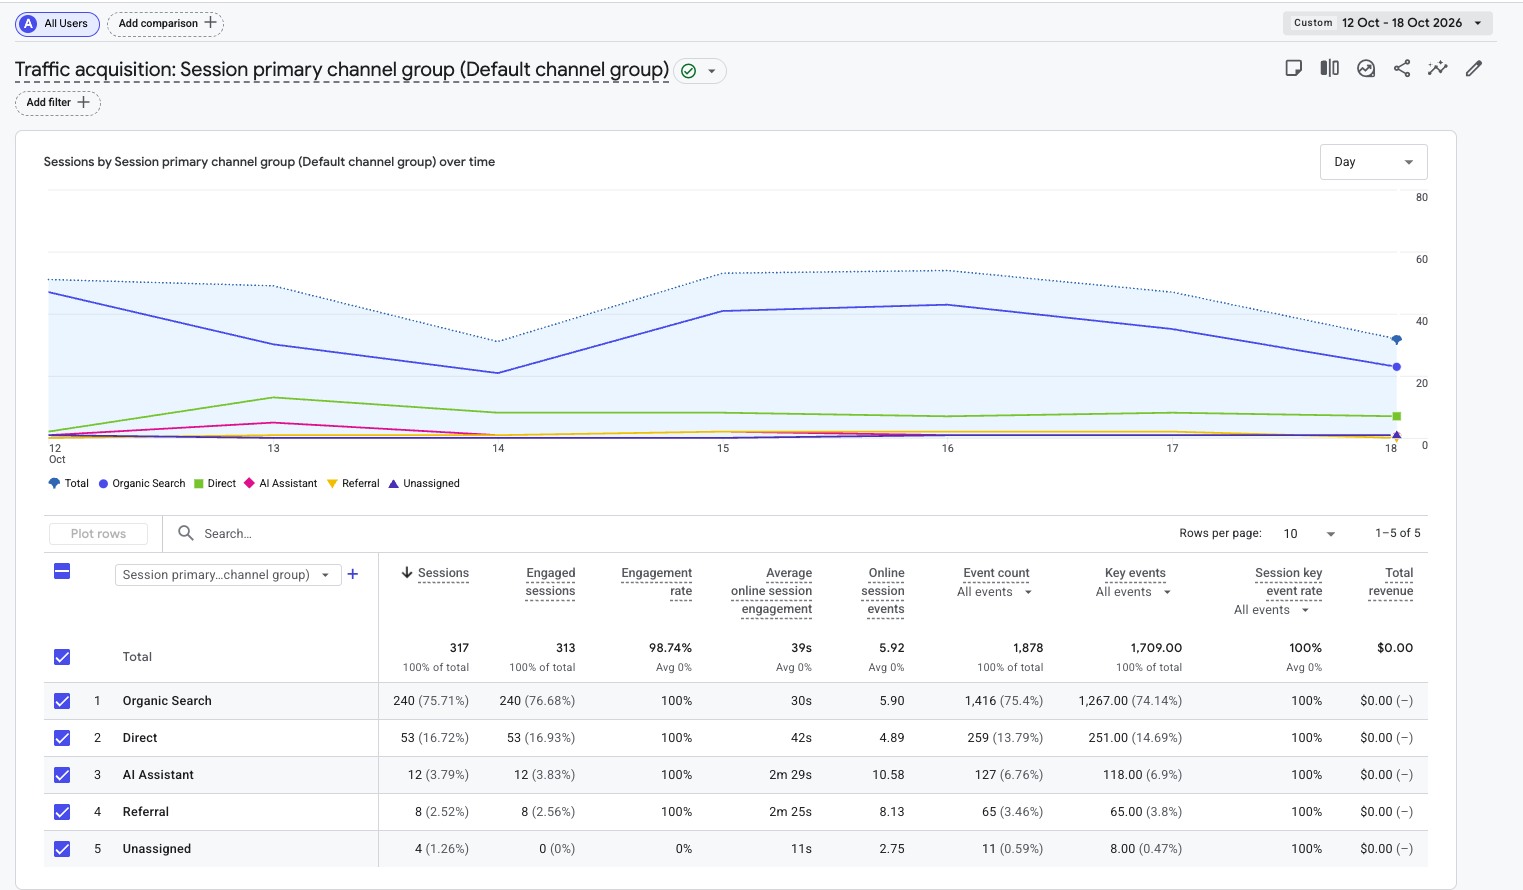Click the Add filter button
Screen dimensions: 1523x890
coord(58,103)
